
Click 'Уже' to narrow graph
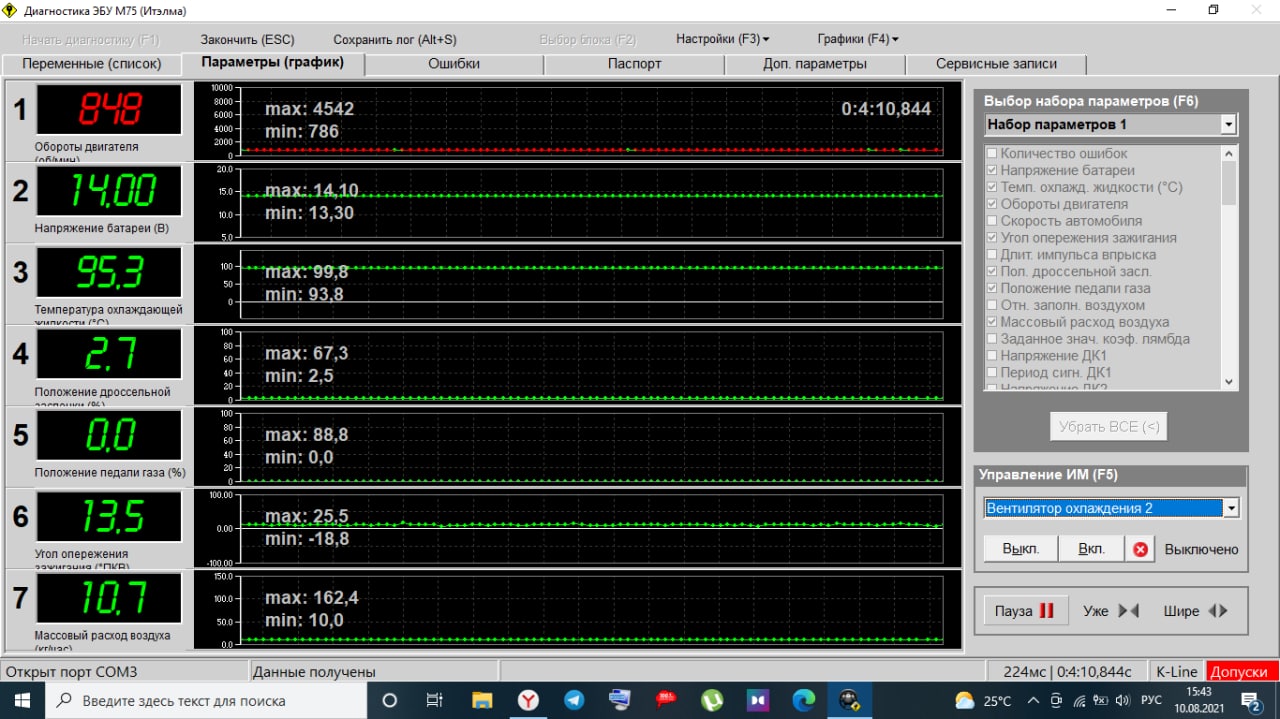point(1110,611)
